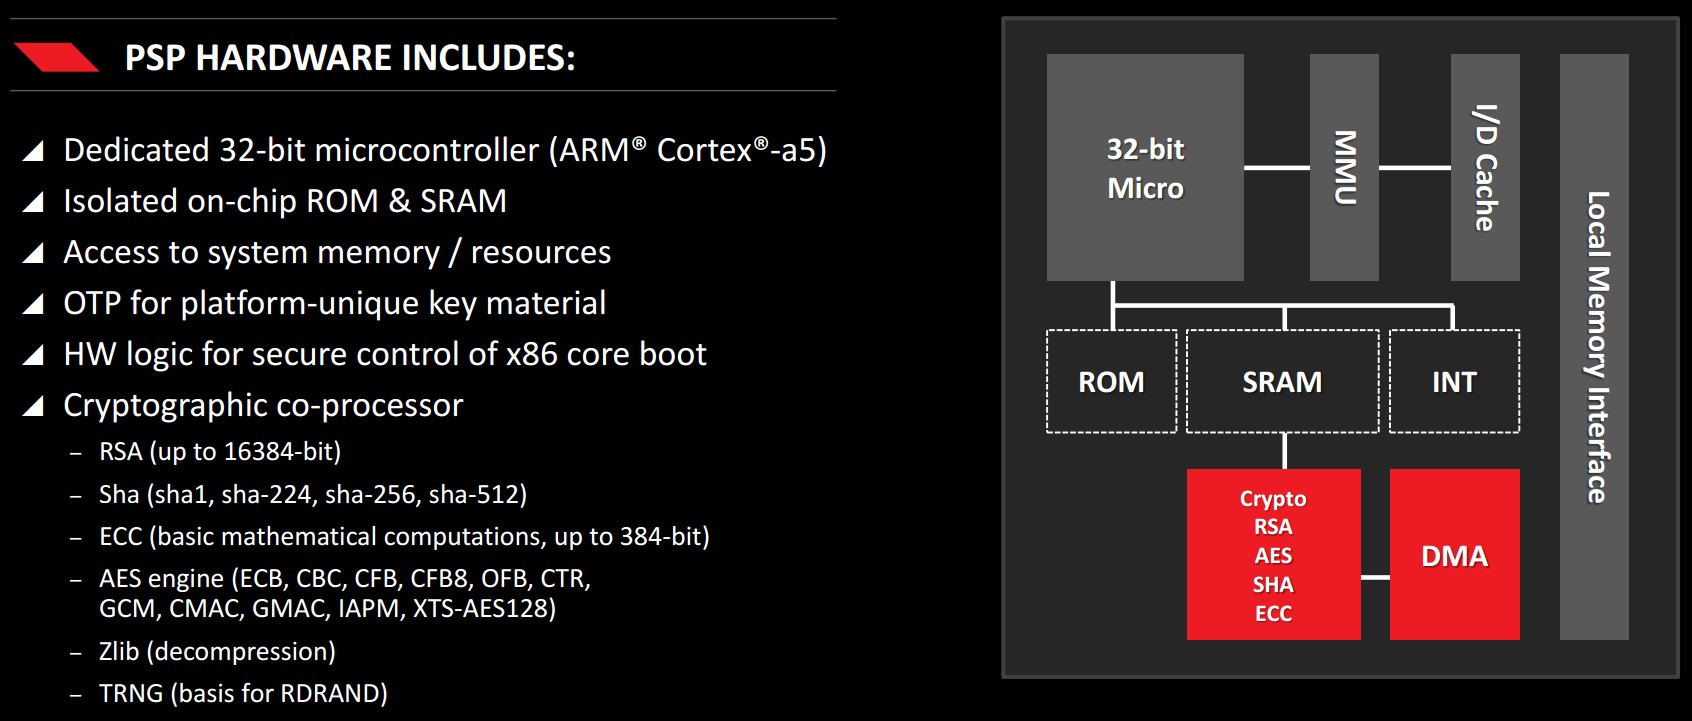The width and height of the screenshot is (1692, 721).
Task: Select the dashed SRAM box
Action: (1282, 381)
